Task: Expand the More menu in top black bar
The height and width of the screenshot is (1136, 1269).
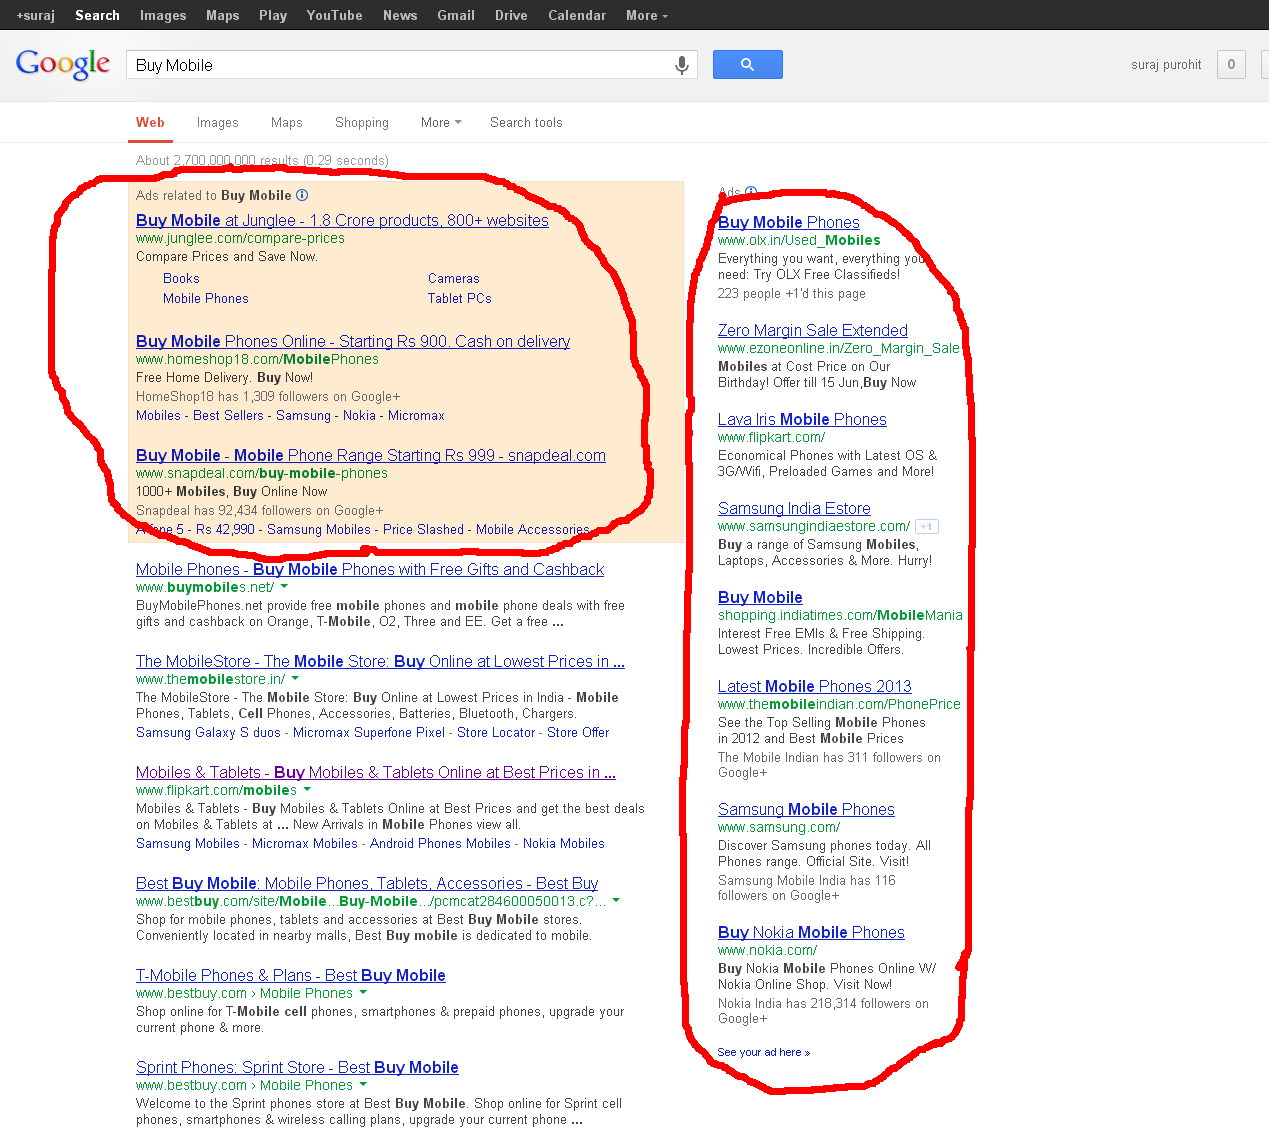Action: click(646, 15)
